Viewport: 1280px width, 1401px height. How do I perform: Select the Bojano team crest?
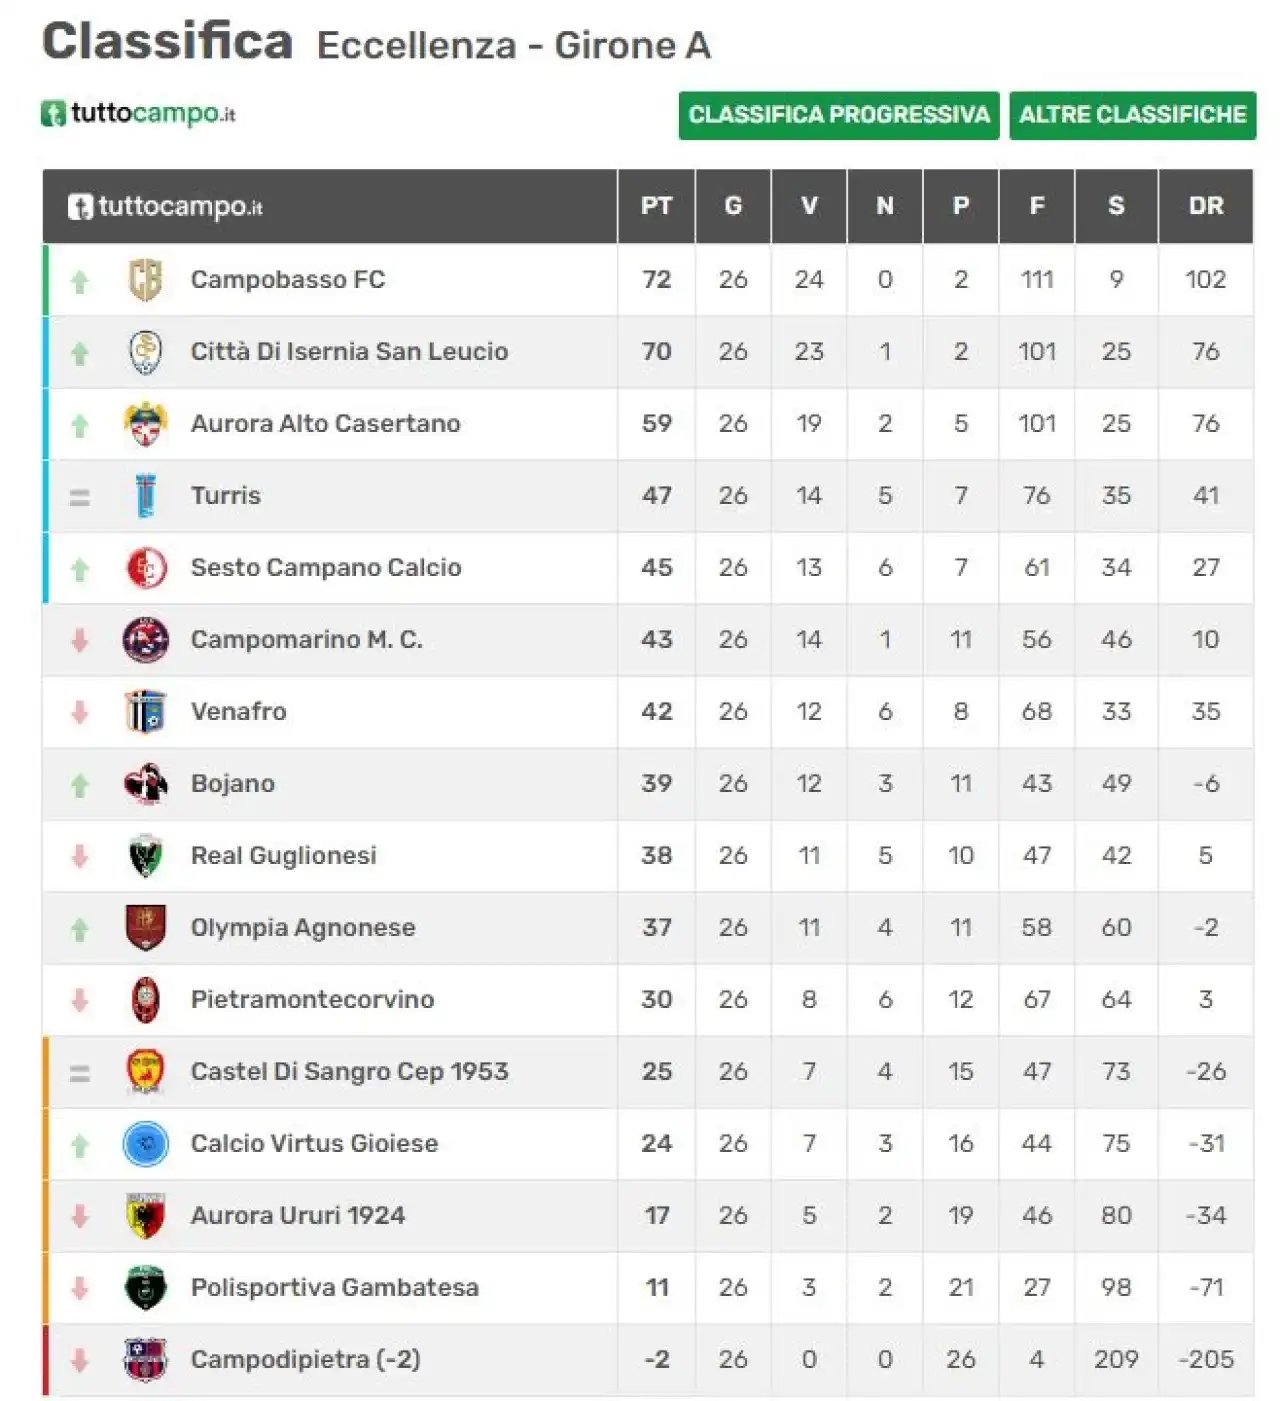(146, 784)
